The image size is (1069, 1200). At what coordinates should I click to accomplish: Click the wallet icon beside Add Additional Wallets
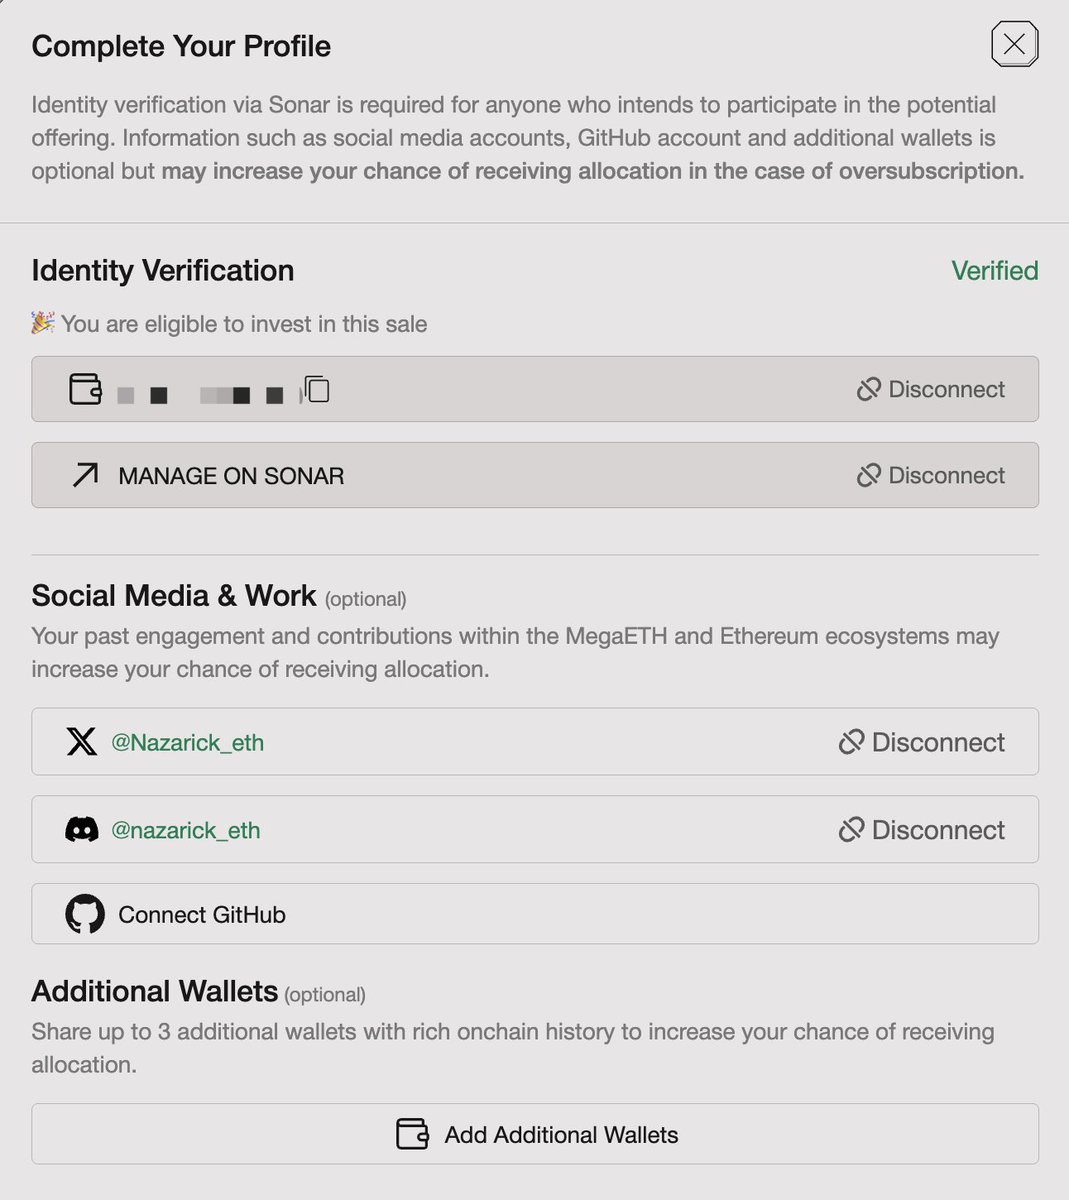coord(412,1134)
